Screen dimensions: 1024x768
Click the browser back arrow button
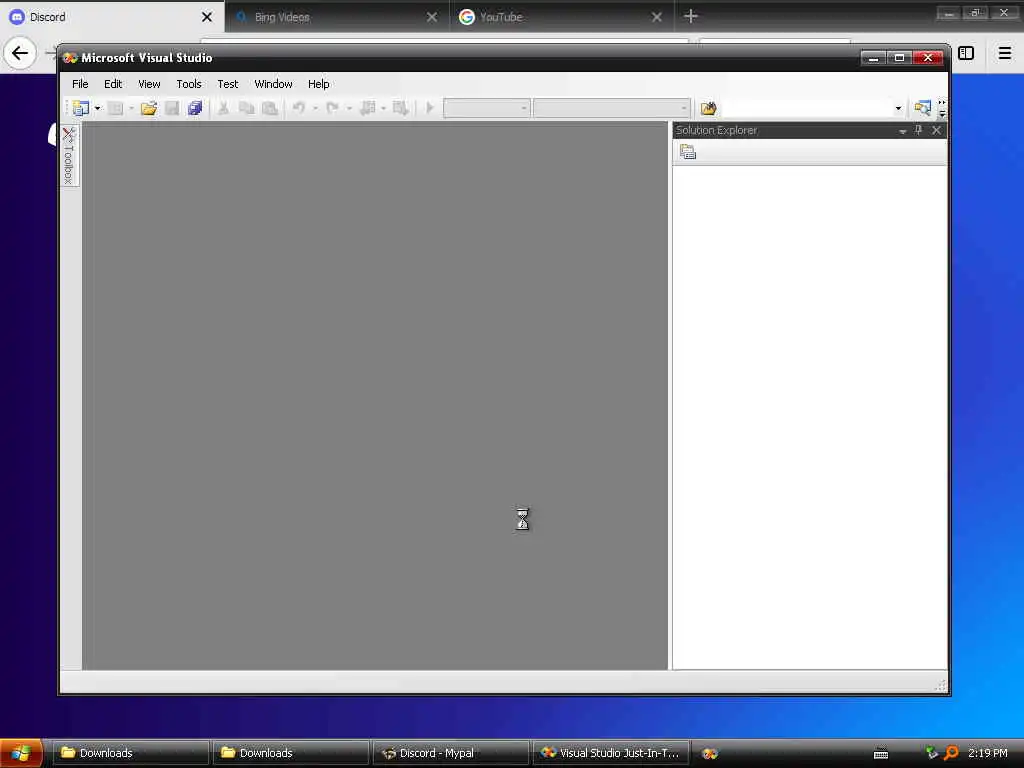pos(20,53)
